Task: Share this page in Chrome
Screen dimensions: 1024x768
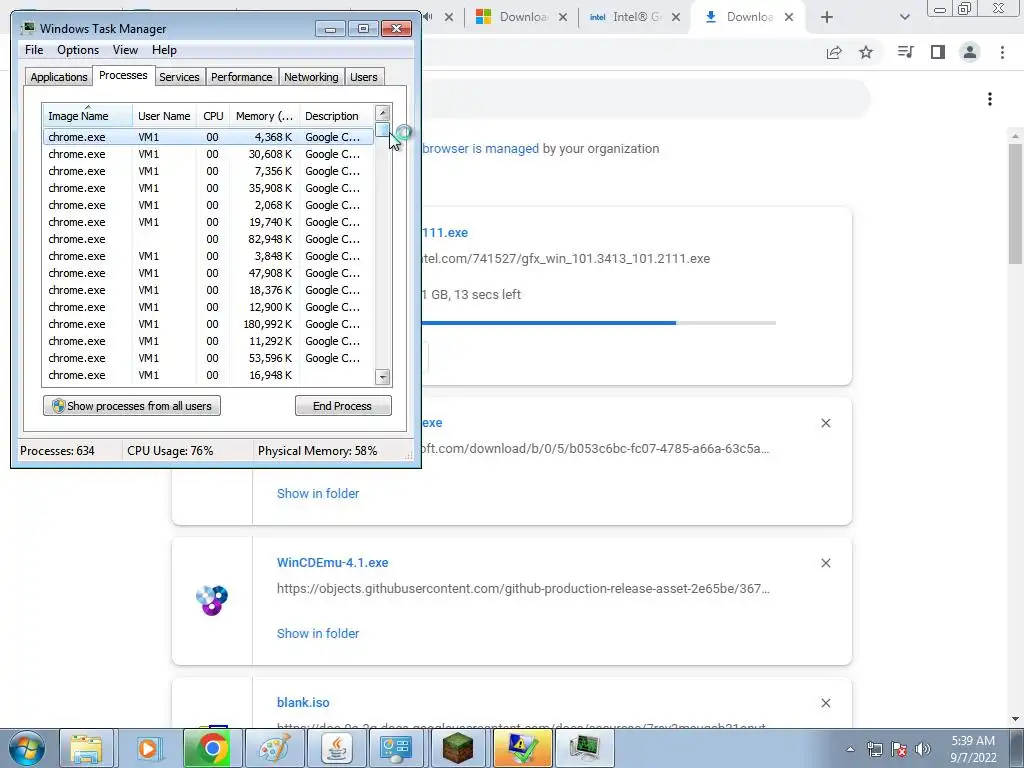Action: coord(834,52)
